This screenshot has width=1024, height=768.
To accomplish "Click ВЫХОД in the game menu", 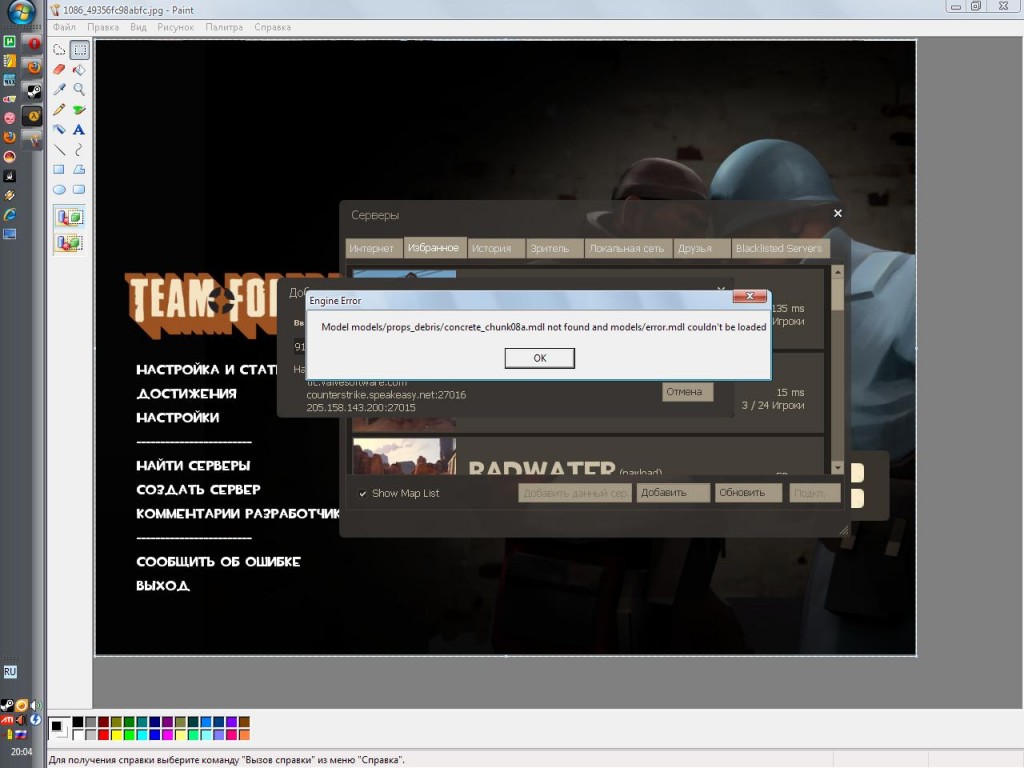I will (163, 586).
